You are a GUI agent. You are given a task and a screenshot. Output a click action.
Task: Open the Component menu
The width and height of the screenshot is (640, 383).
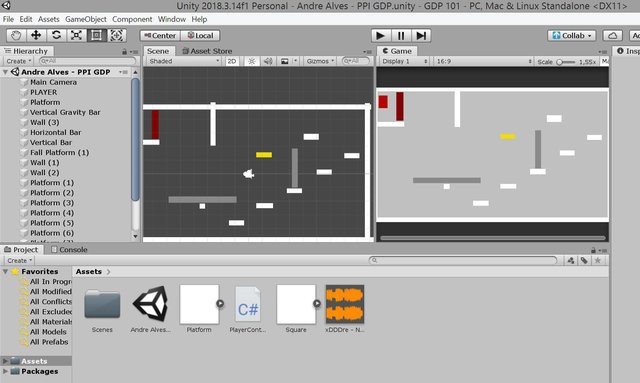tap(132, 19)
